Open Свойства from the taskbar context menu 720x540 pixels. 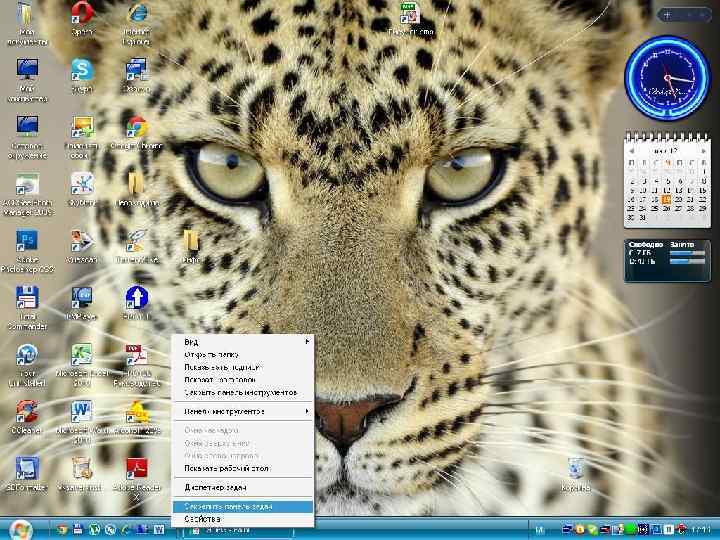click(243, 519)
